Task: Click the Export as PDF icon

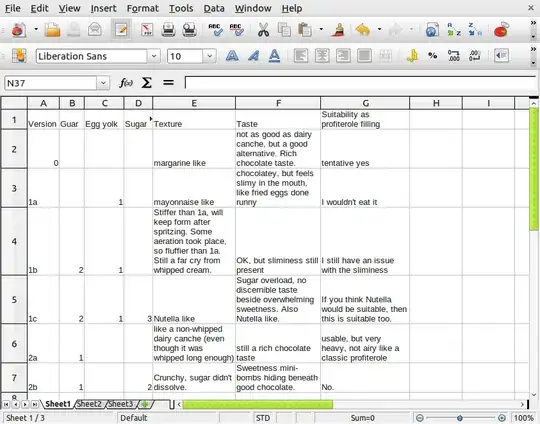Action: tap(147, 30)
